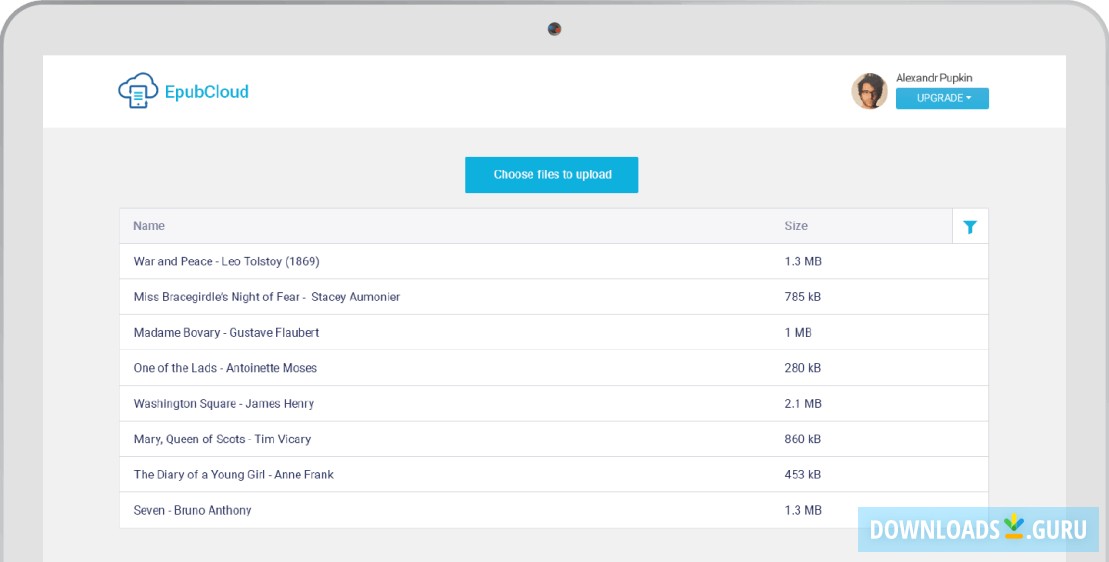Image resolution: width=1109 pixels, height=562 pixels.
Task: Sort the list by Size column header
Action: 796,226
